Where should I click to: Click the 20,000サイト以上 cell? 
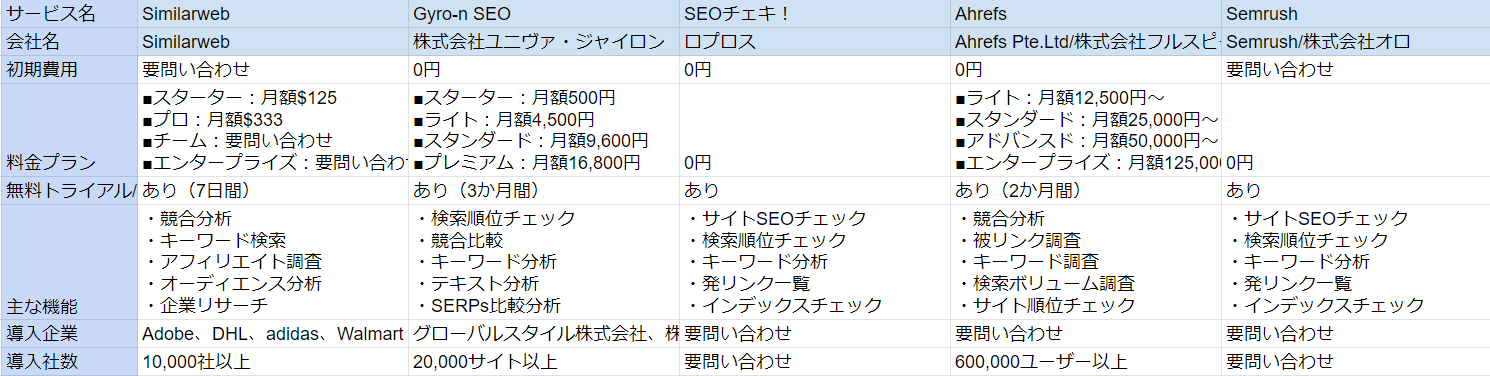[x=545, y=361]
